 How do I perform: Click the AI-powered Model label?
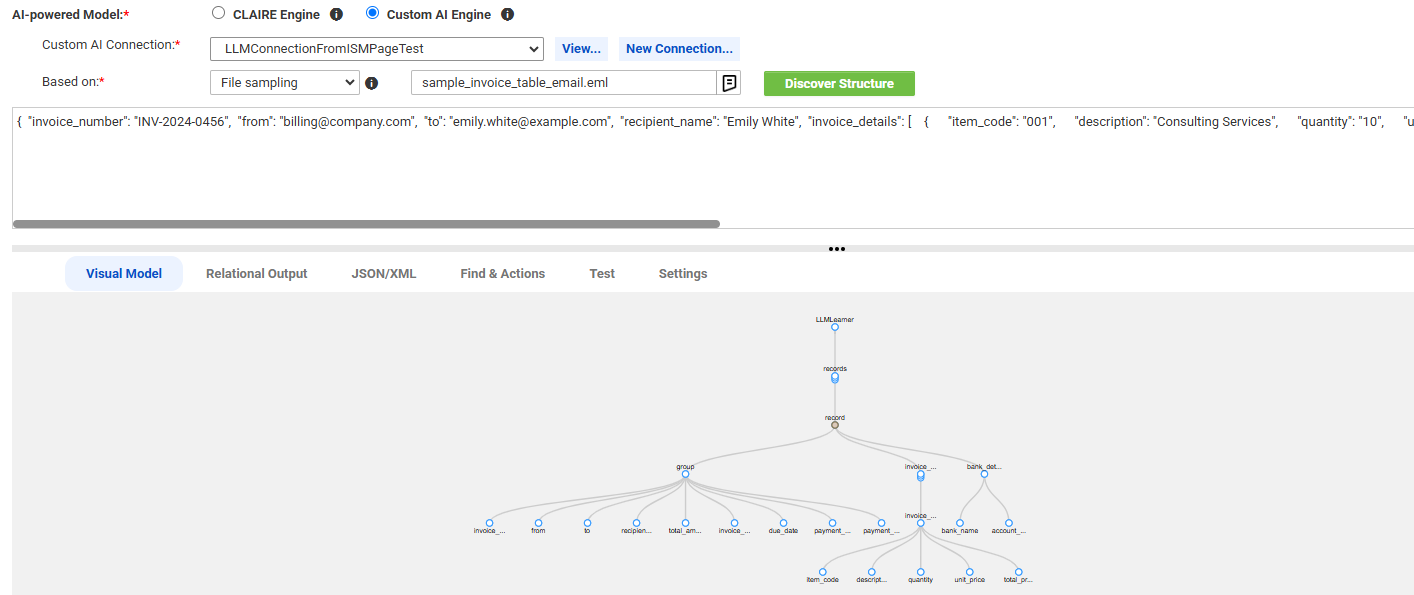tap(71, 16)
